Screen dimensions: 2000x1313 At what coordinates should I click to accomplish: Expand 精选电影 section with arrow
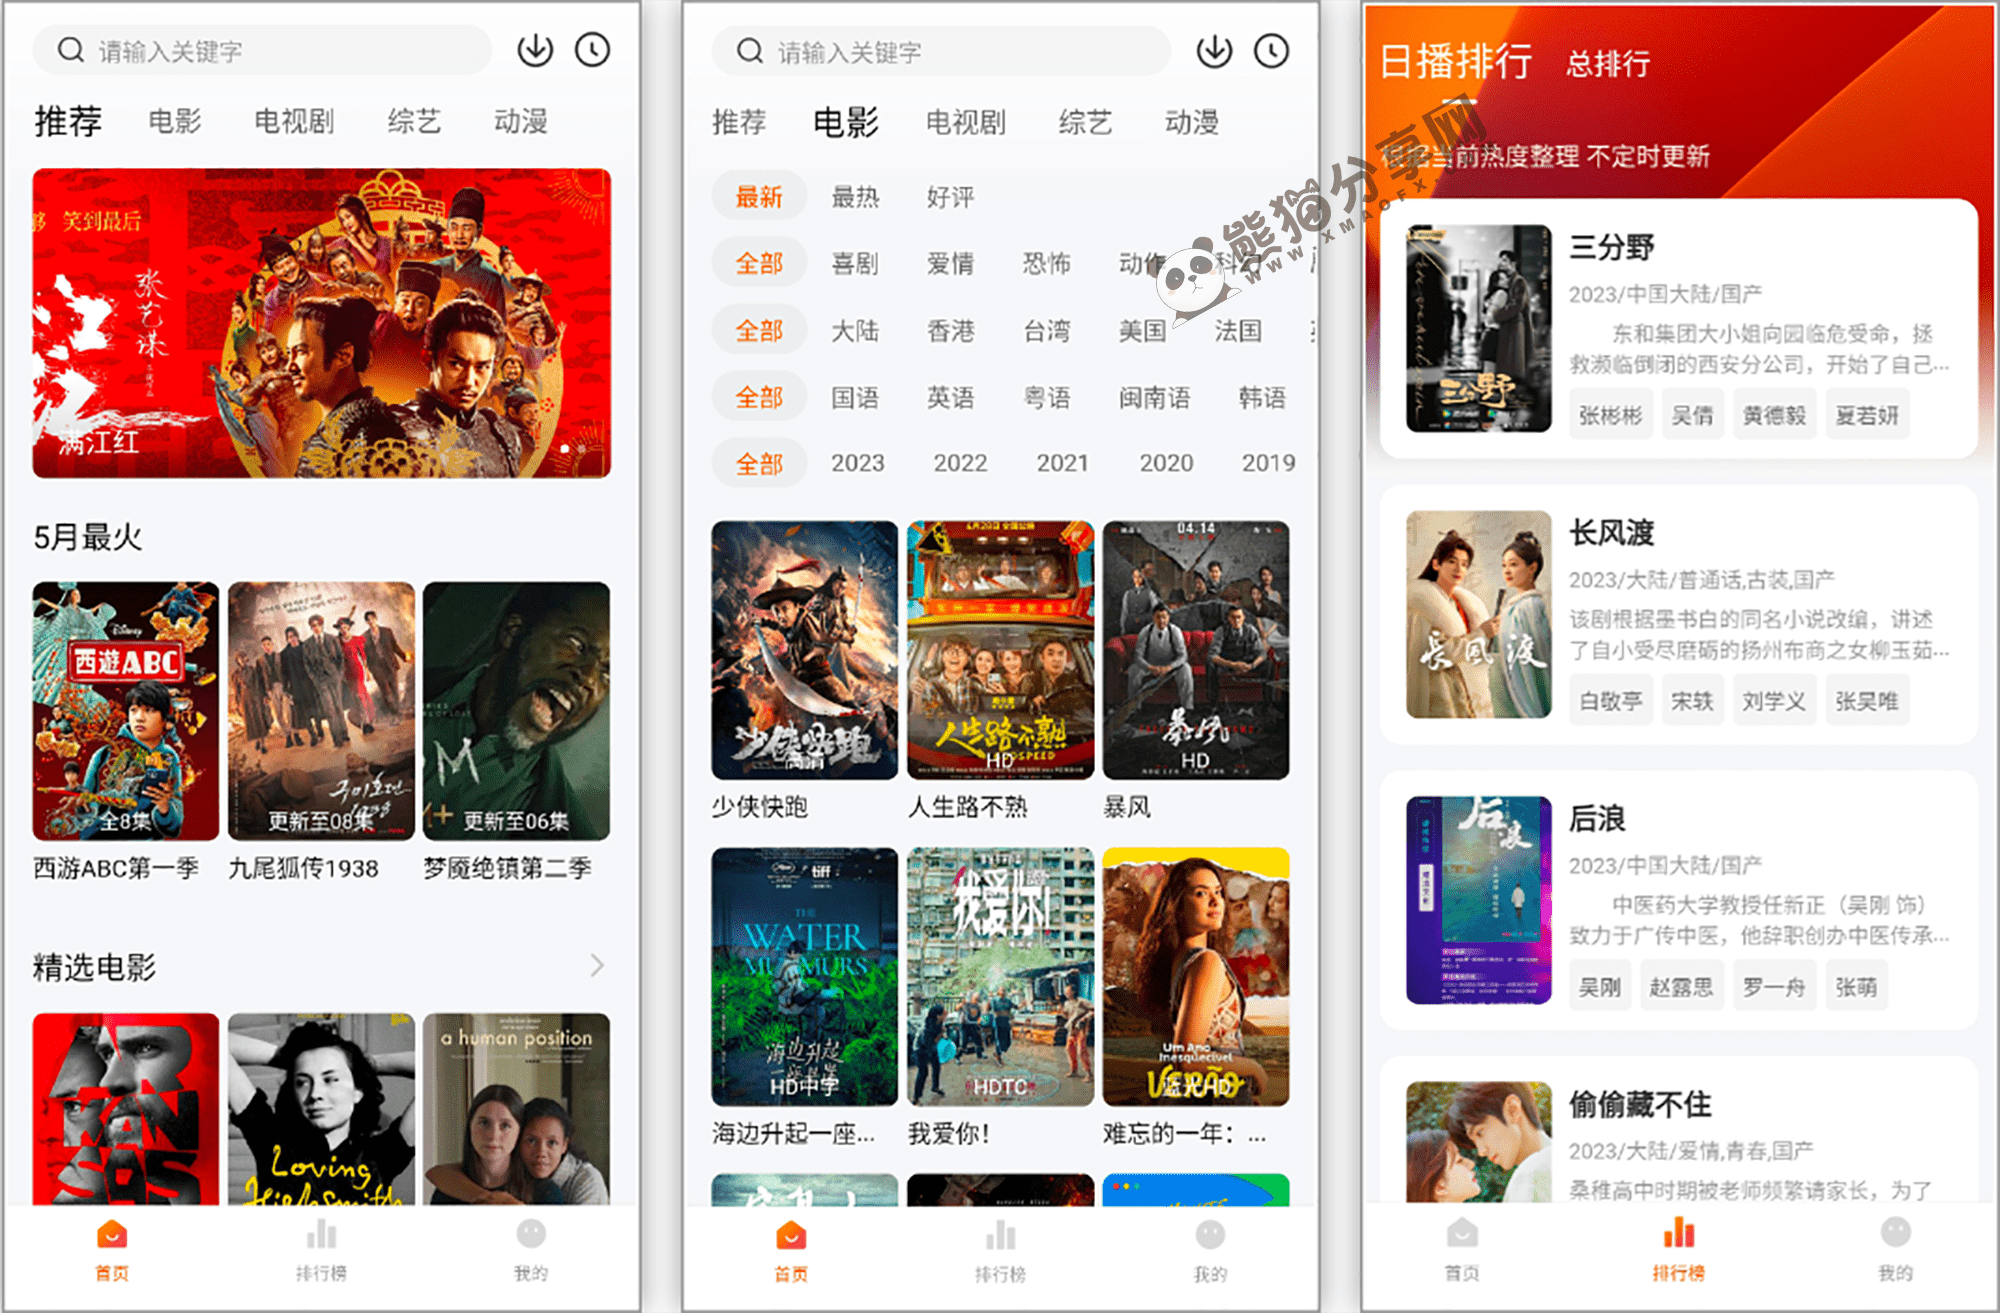597,965
